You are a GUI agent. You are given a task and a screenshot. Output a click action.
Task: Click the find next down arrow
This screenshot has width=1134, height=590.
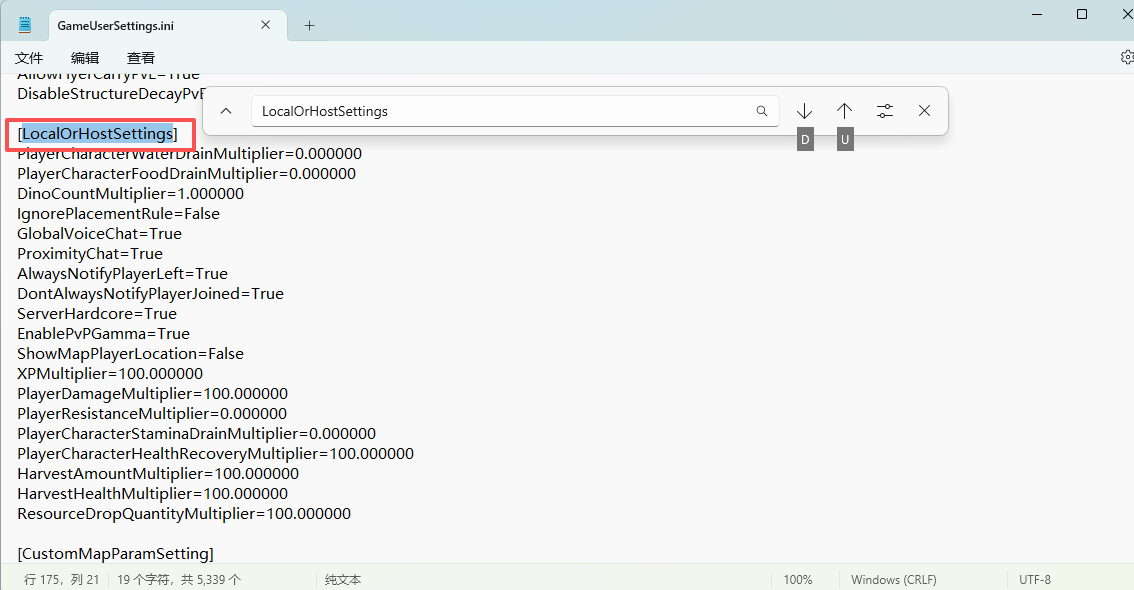(x=804, y=111)
